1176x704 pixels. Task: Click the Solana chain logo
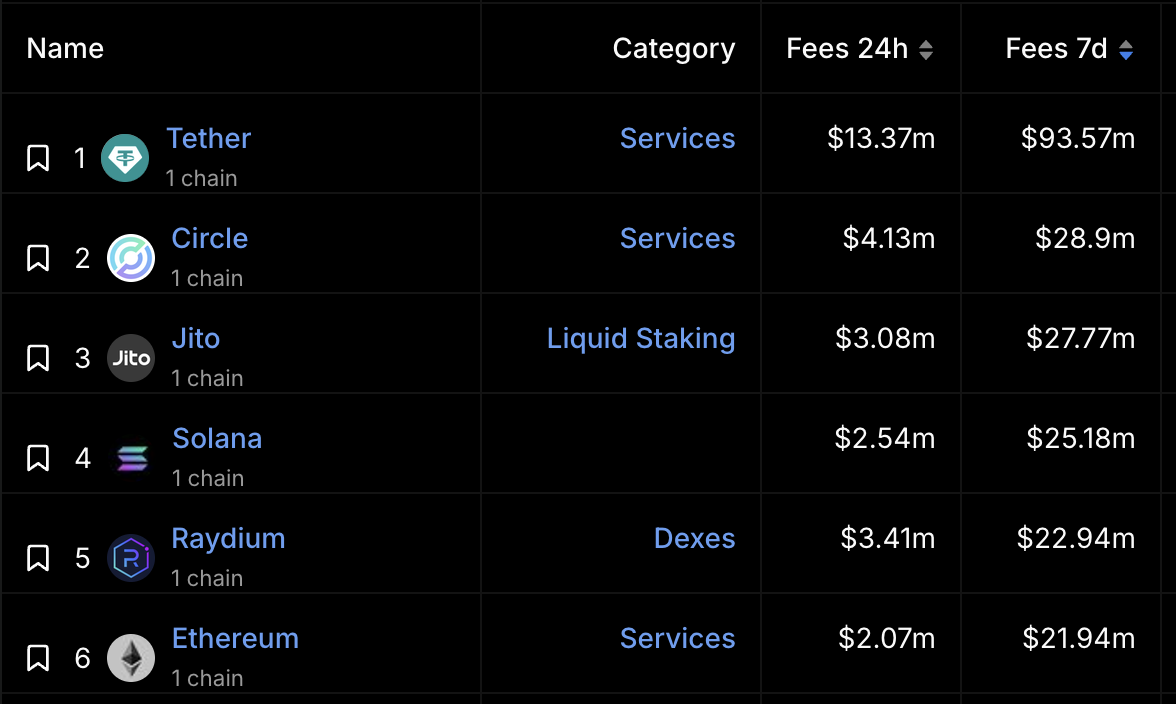pos(131,457)
